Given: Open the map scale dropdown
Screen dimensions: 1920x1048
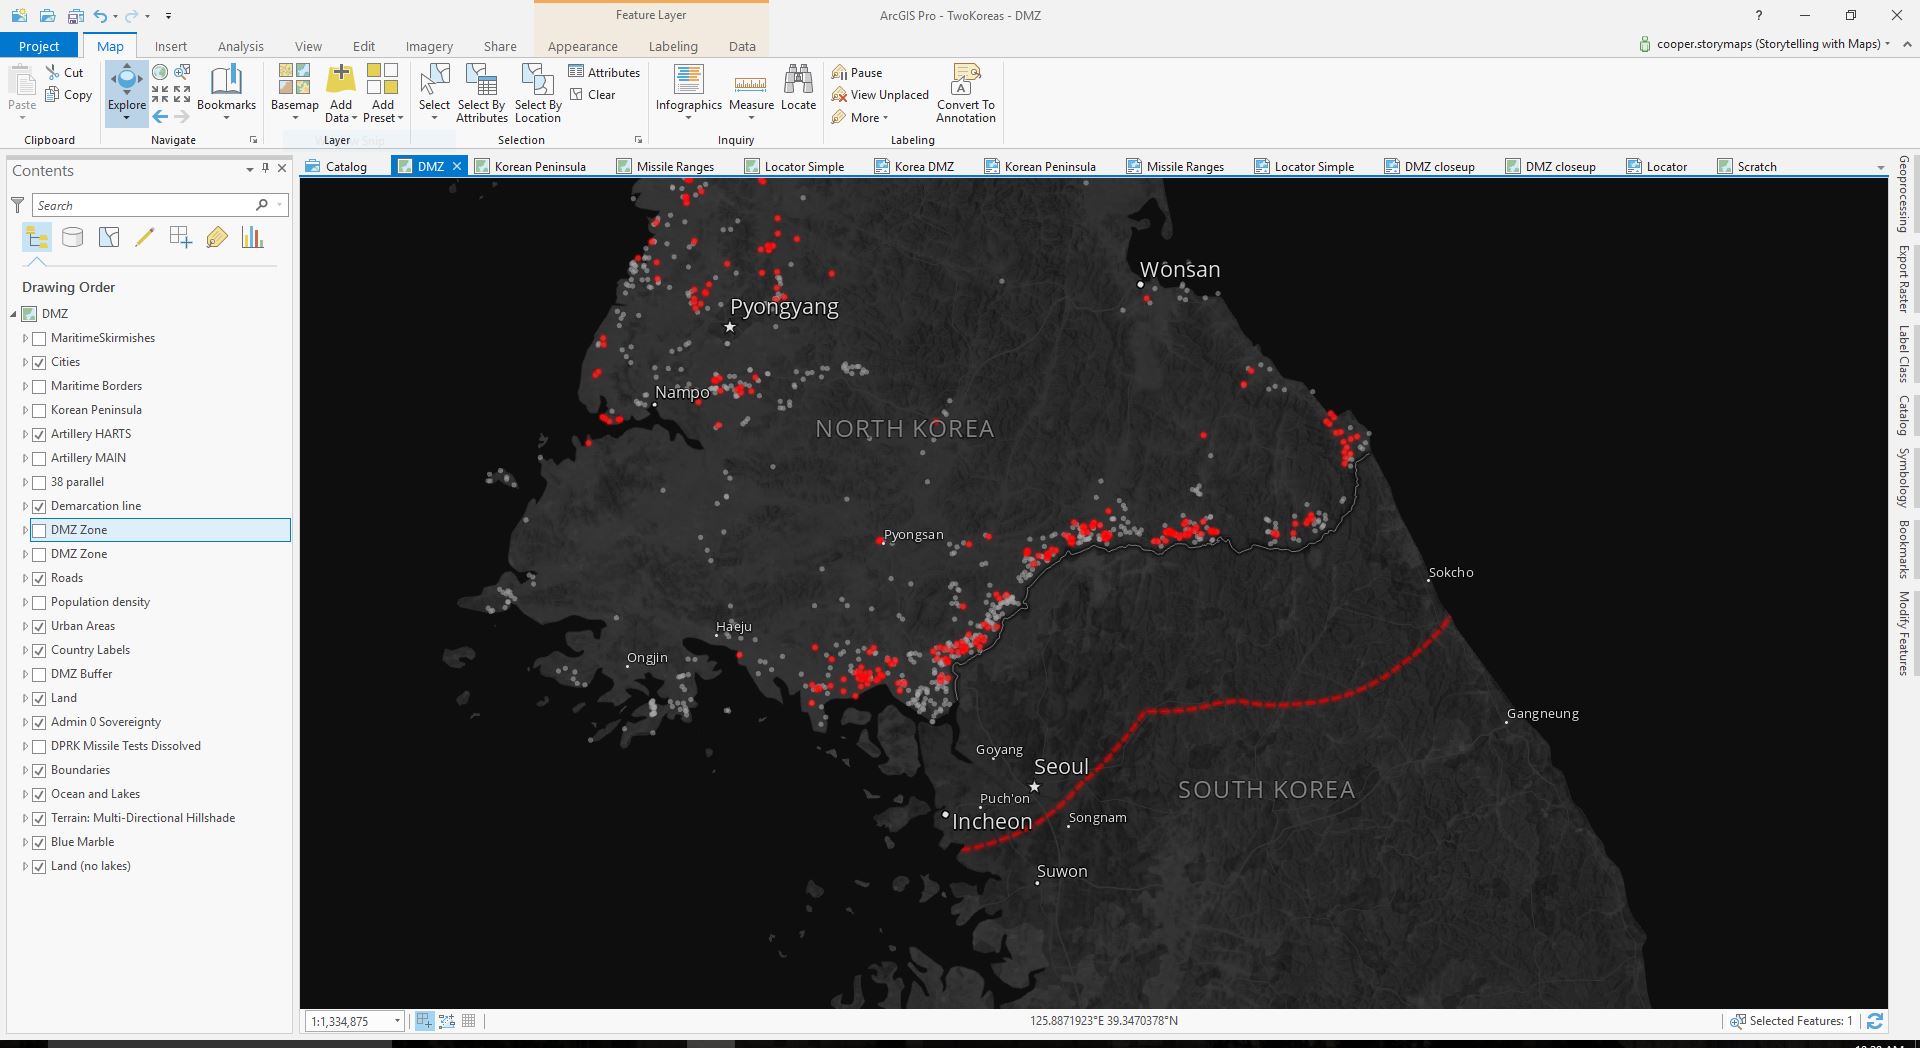Looking at the screenshot, I should [x=397, y=1021].
